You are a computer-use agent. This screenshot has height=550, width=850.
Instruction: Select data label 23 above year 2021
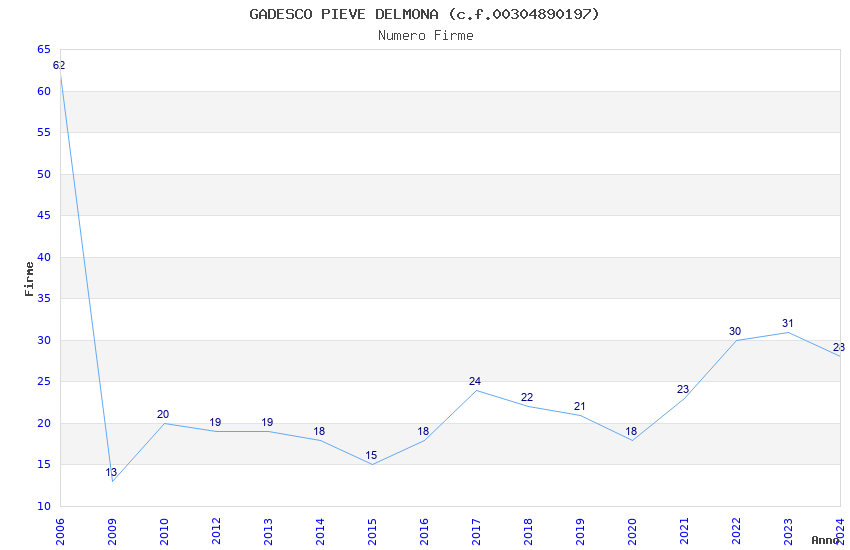pos(683,389)
